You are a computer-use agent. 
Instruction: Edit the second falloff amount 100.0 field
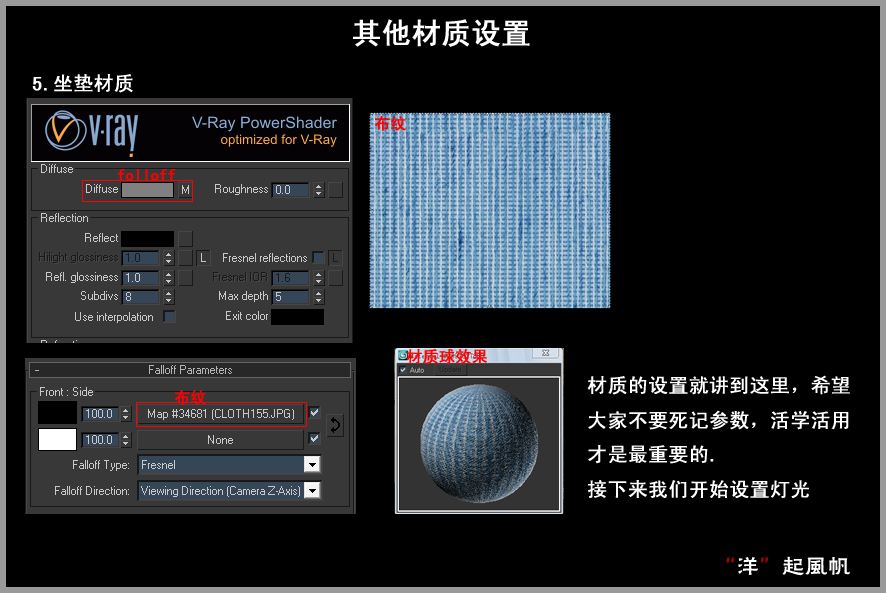coord(101,440)
